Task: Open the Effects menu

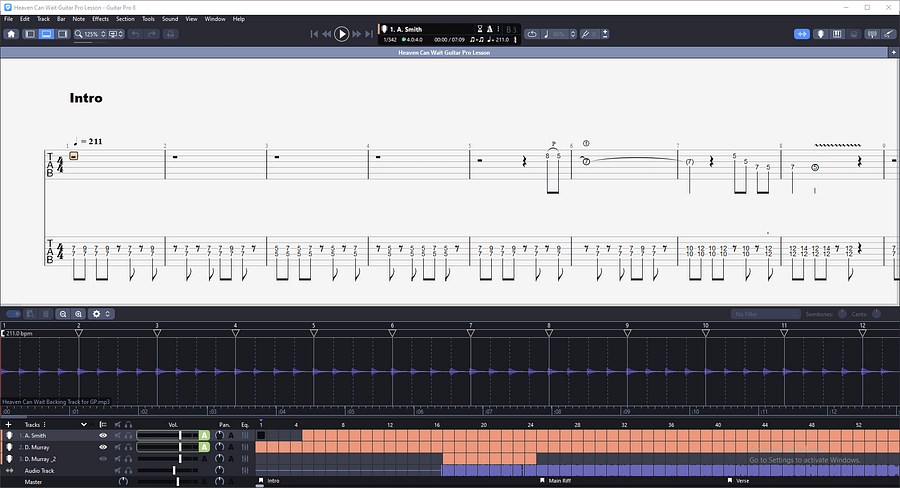Action: (x=100, y=19)
